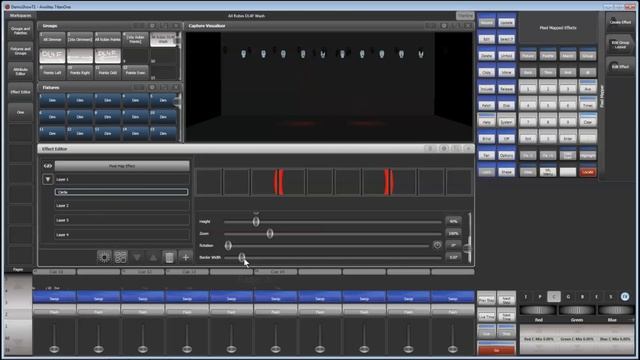Select fixture 2 Dim tile
640x360 pixels.
[80, 100]
